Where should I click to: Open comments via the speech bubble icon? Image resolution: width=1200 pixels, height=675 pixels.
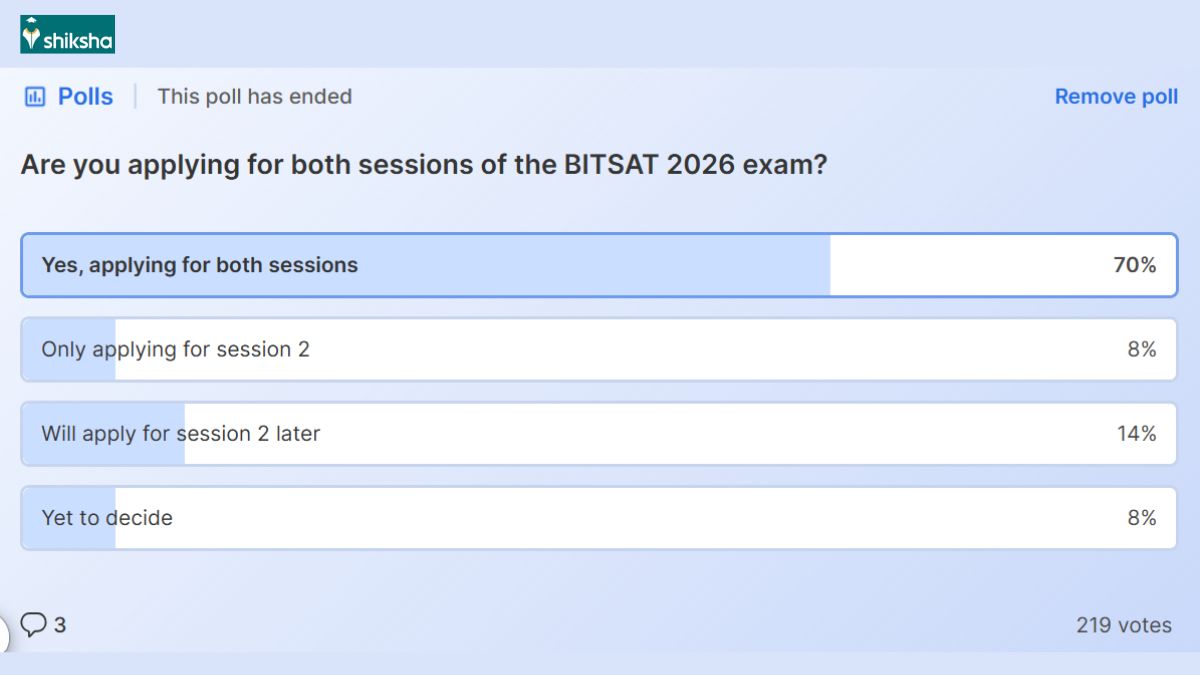[34, 625]
